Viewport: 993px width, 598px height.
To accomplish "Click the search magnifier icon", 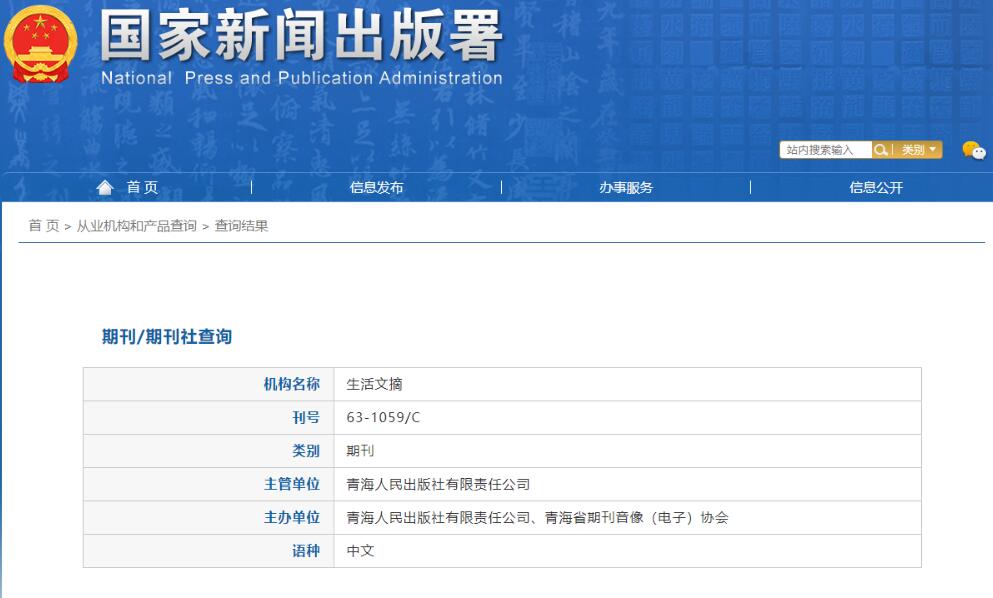I will (x=881, y=150).
